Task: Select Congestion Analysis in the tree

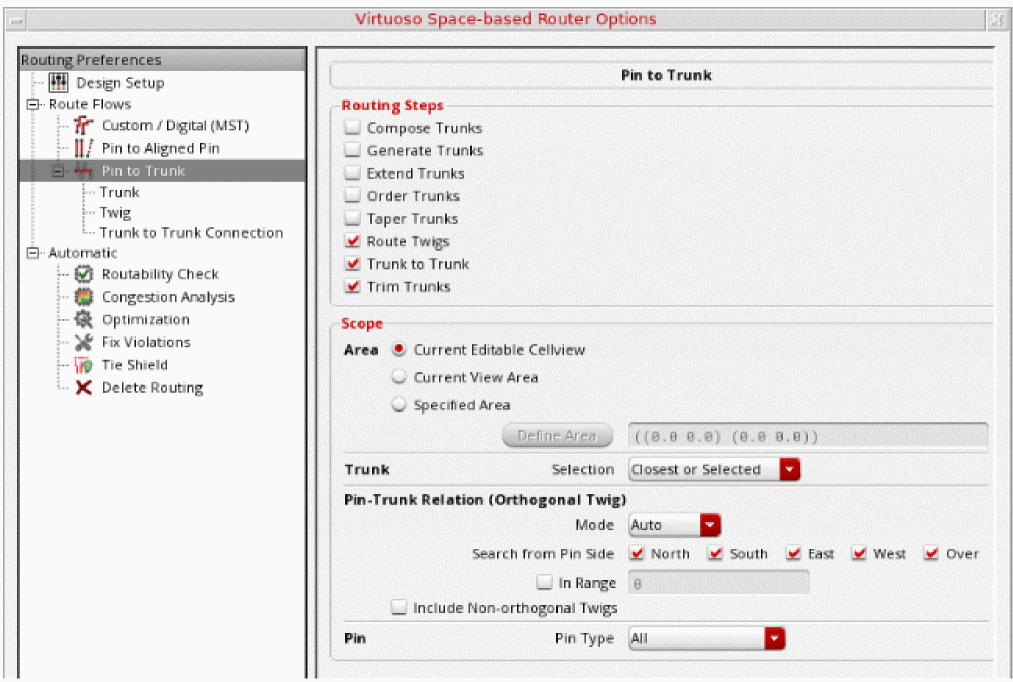Action: (x=168, y=297)
